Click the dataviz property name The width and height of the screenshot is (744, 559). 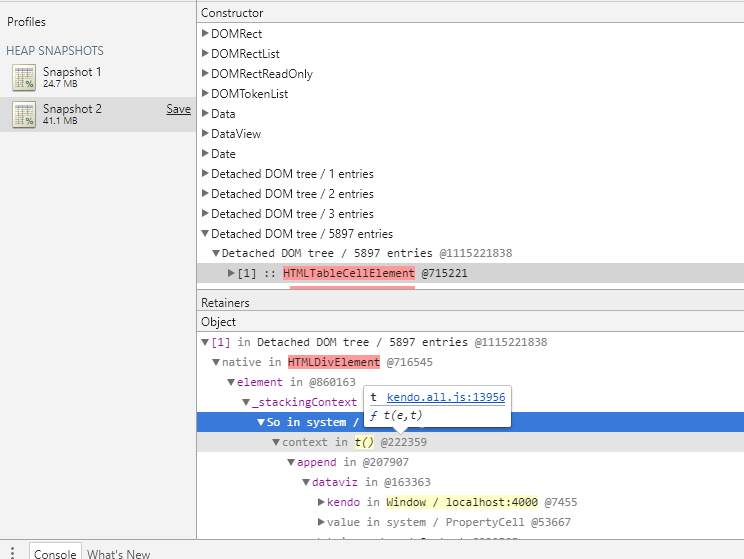click(x=335, y=483)
